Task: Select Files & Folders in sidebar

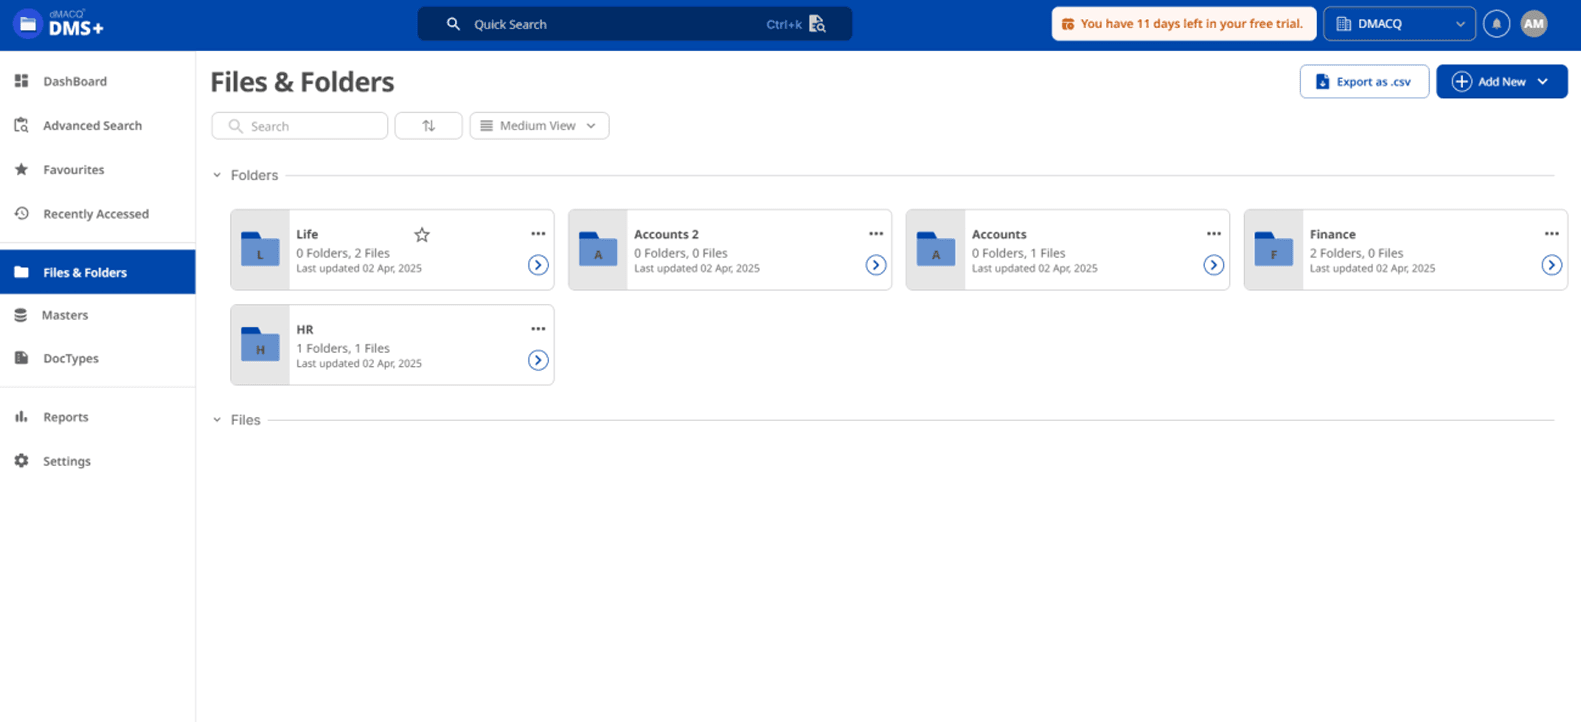Action: tap(98, 272)
